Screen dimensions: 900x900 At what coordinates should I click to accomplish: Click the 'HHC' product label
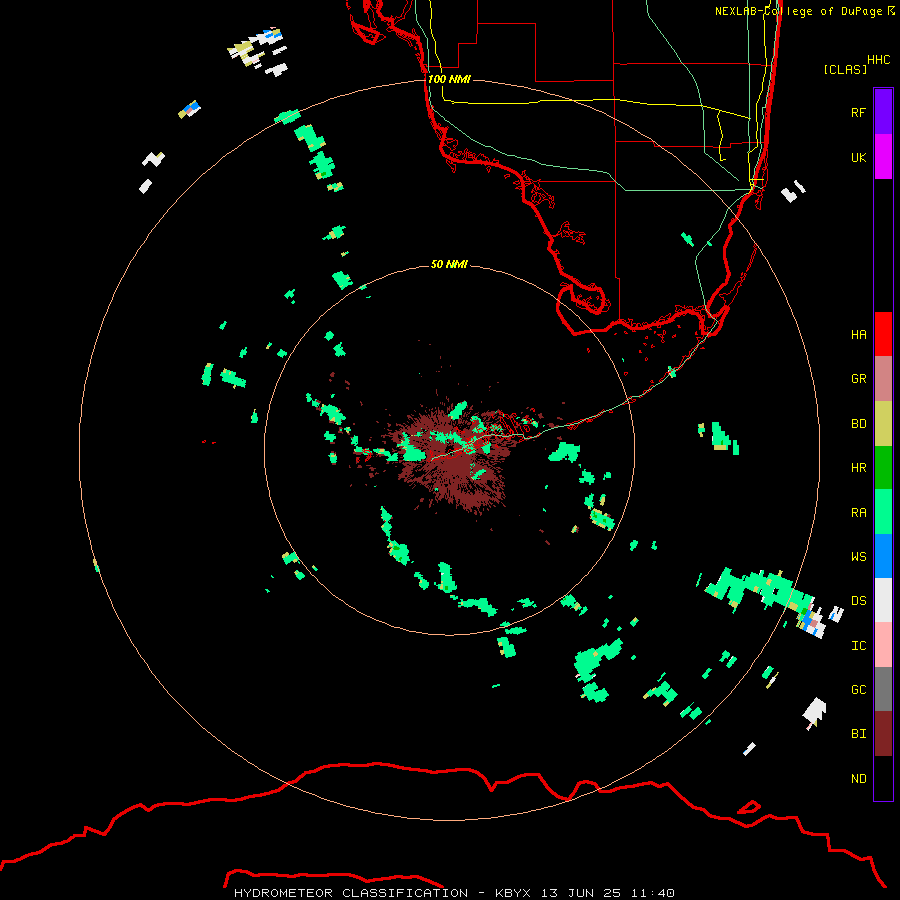tap(878, 60)
